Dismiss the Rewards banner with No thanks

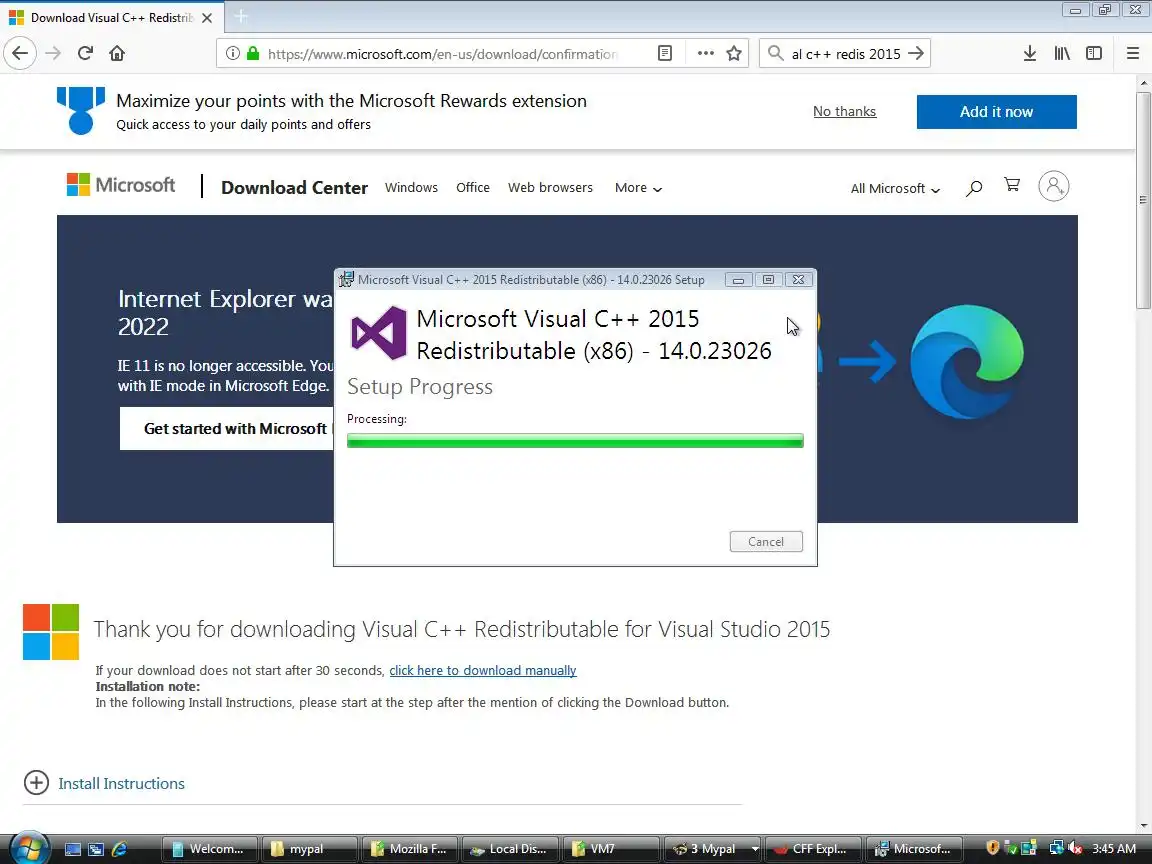tap(844, 111)
